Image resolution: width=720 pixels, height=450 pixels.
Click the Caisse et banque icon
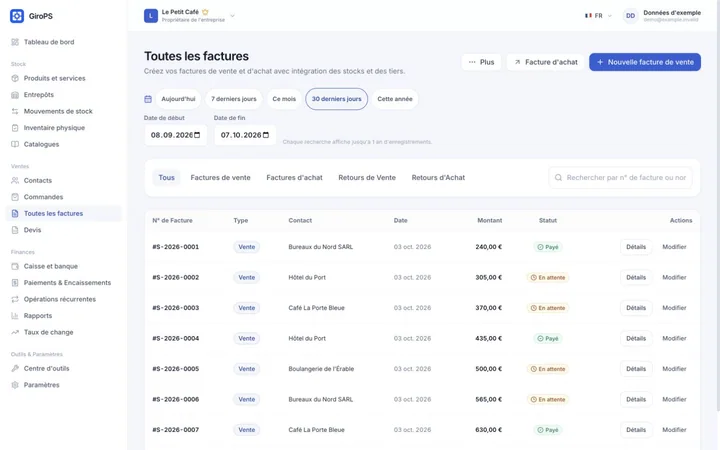[x=15, y=266]
